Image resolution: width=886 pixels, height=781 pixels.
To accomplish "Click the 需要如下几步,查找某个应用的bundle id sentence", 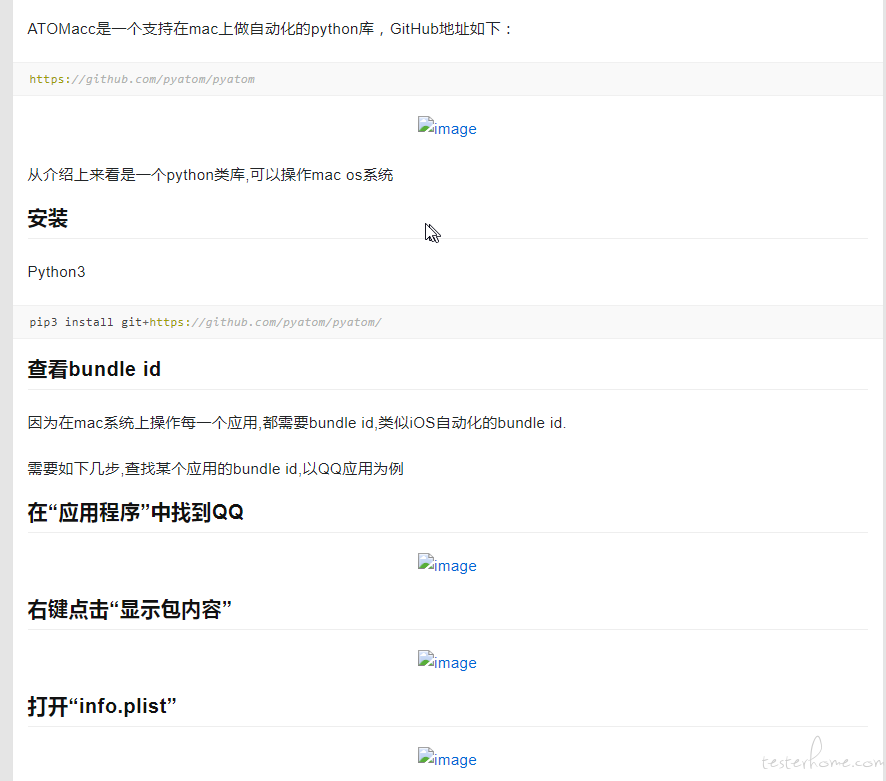I will pyautogui.click(x=215, y=468).
